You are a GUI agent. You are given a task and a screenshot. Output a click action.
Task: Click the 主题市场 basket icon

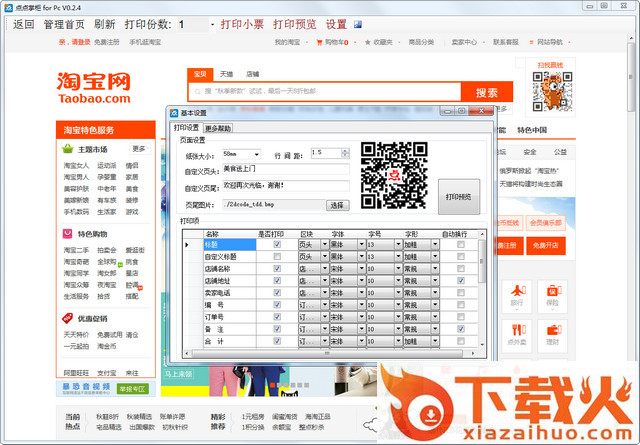(x=67, y=149)
